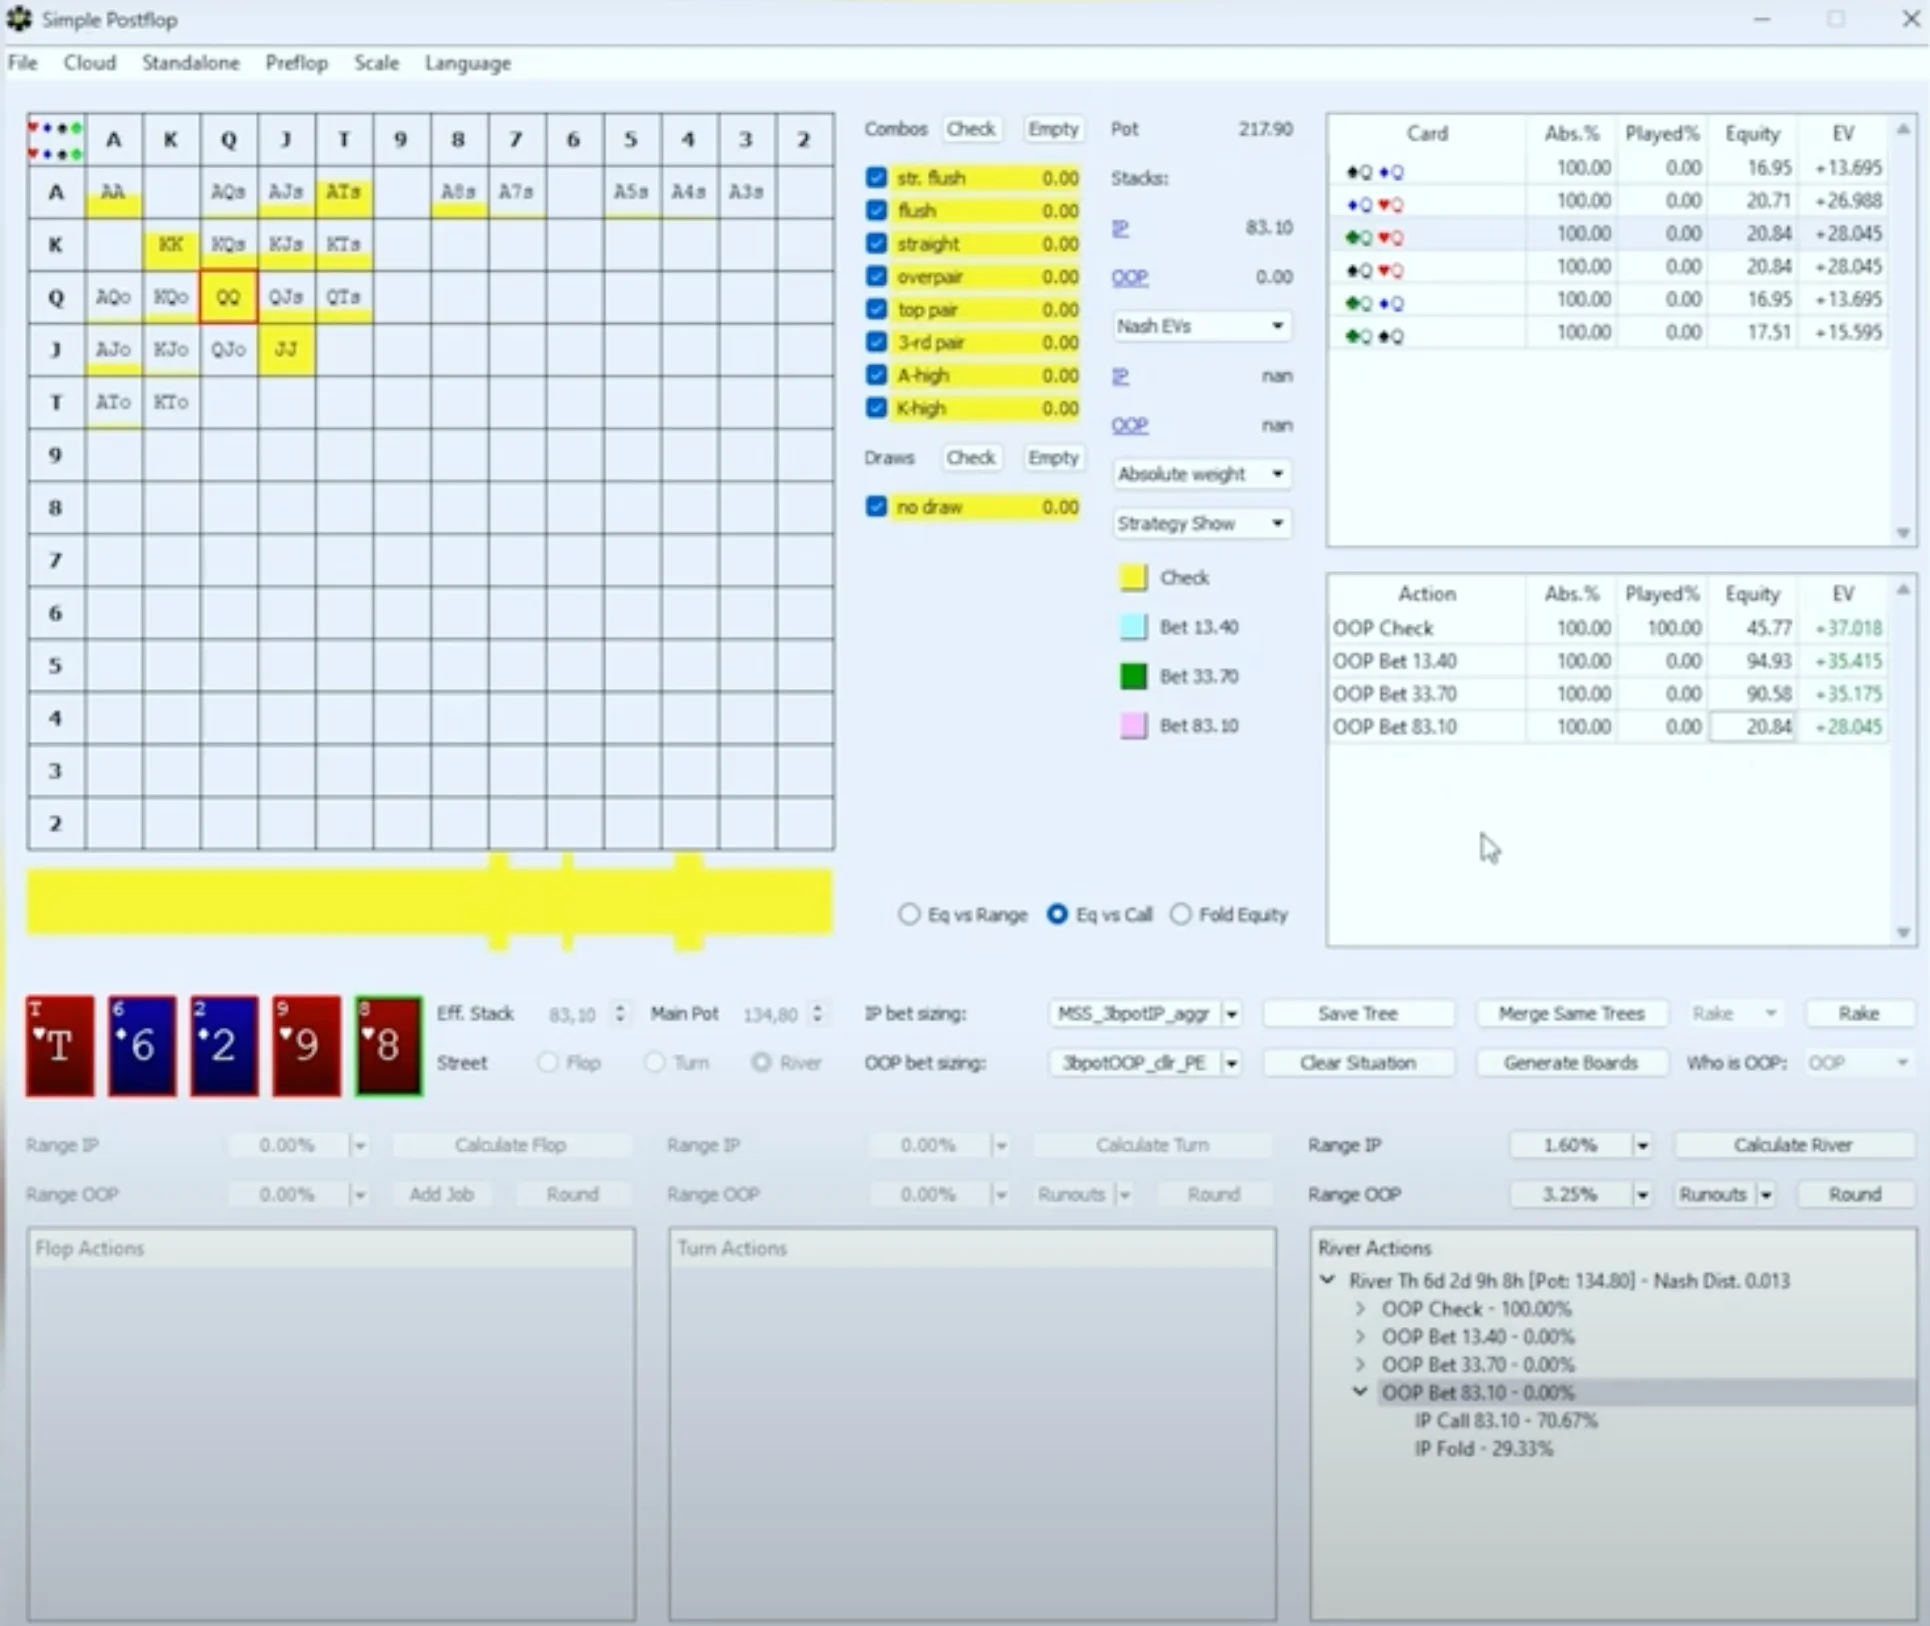Click the Save Tree button
The height and width of the screenshot is (1626, 1930).
(x=1357, y=1013)
